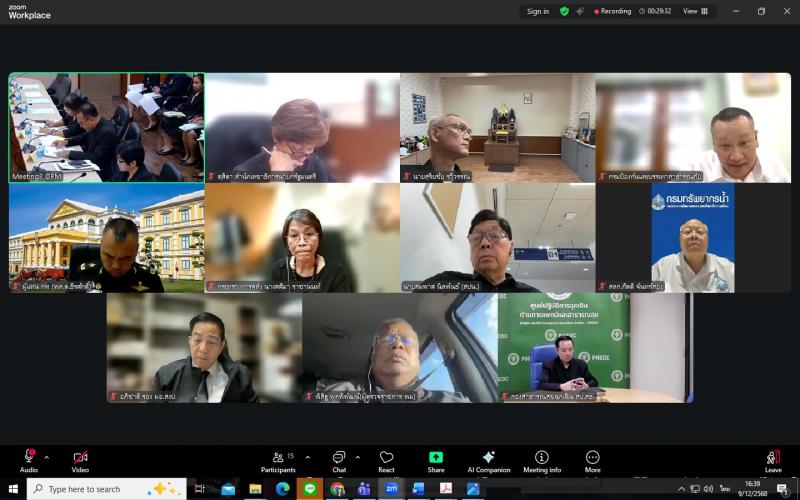Open Mail app in taskbar
This screenshot has width=800, height=500.
click(x=228, y=489)
